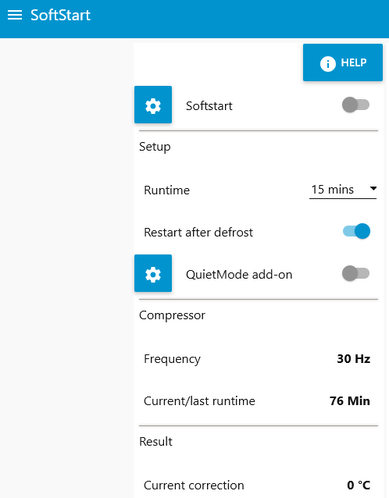Click the Softstart row label
389x498 pixels.
pos(209,106)
